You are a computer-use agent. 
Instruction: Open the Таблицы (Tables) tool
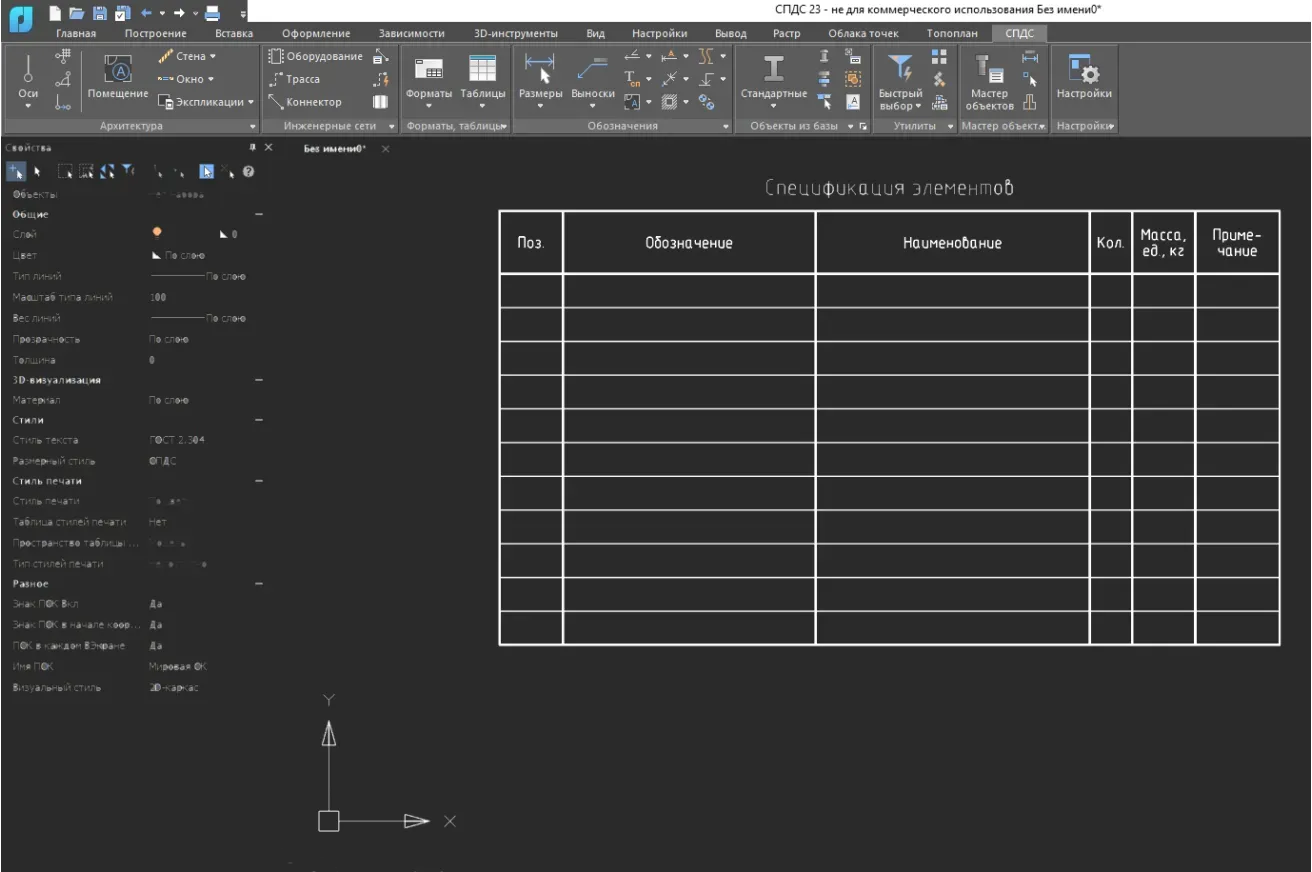click(x=482, y=70)
